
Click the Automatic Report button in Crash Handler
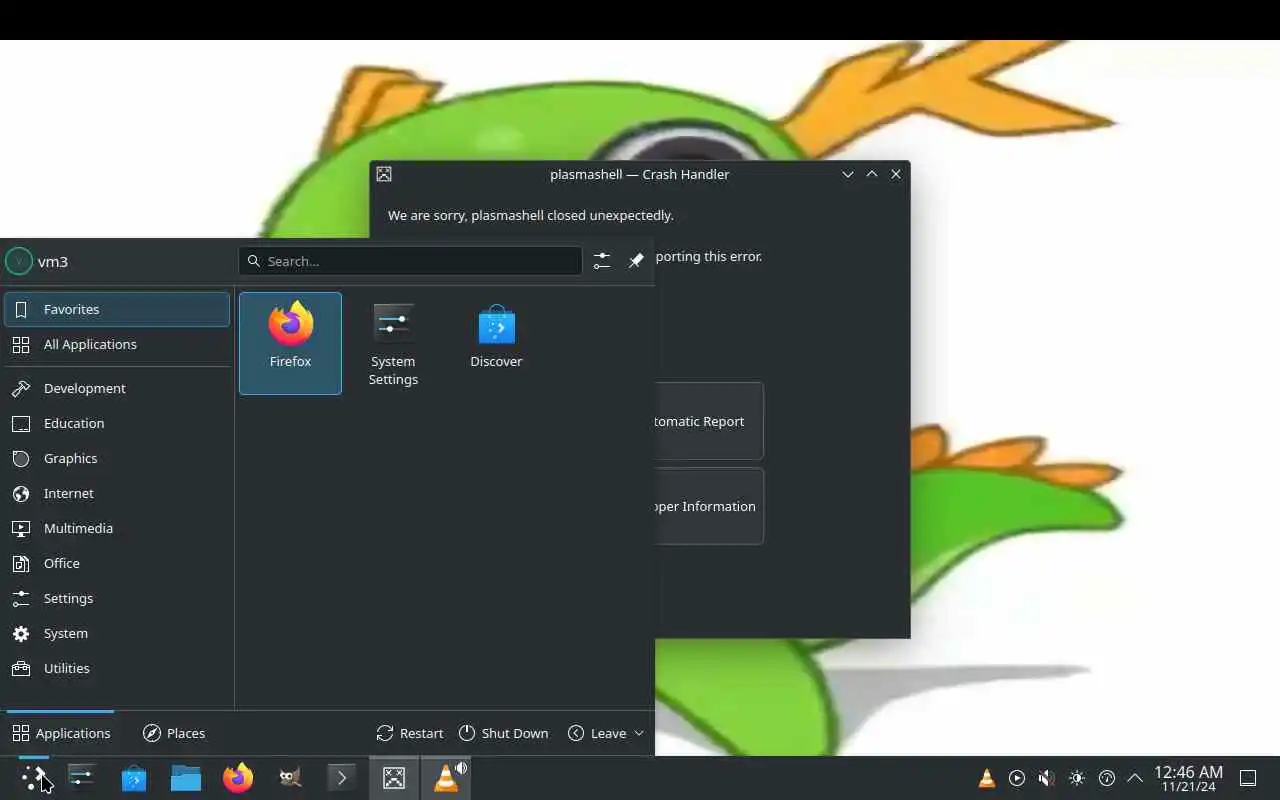[709, 421]
